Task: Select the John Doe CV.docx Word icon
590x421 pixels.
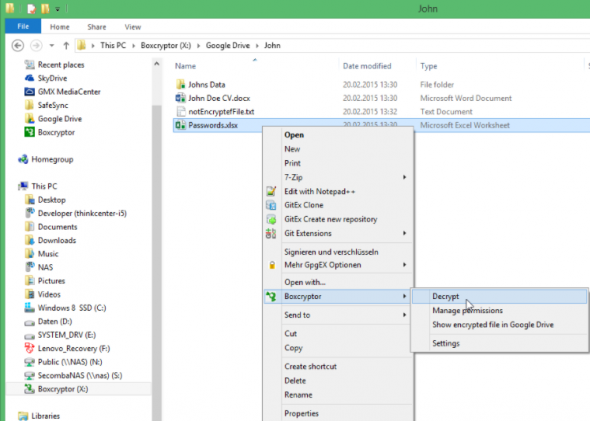Action: pyautogui.click(x=181, y=98)
